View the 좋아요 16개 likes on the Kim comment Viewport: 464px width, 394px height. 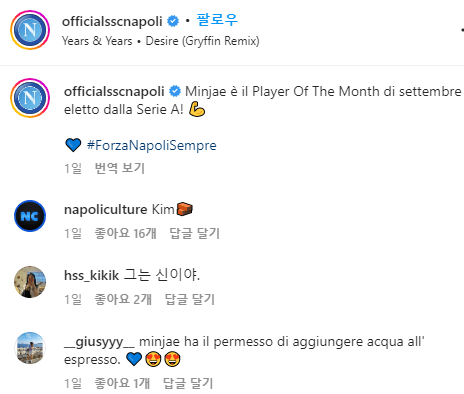coord(125,233)
